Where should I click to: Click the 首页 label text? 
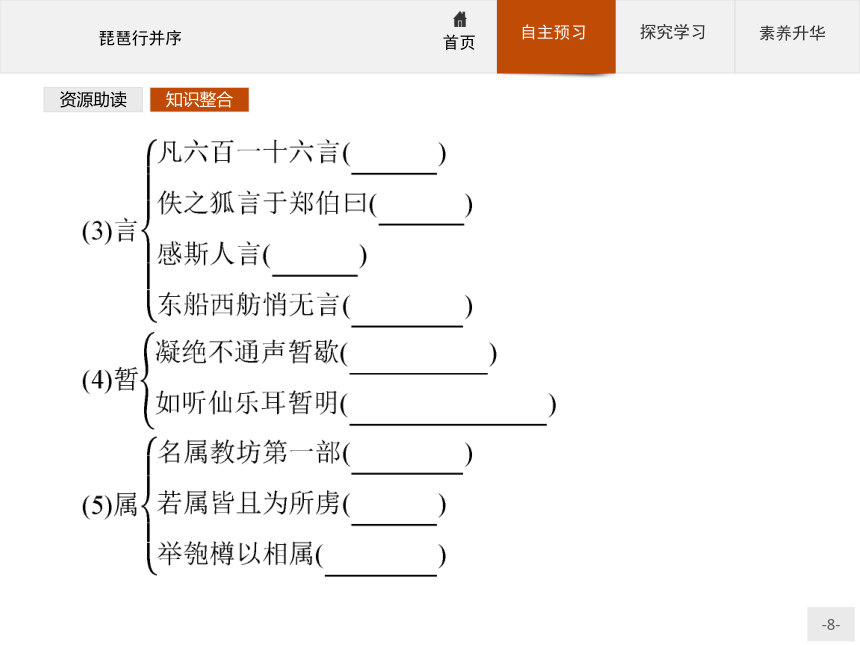459,43
